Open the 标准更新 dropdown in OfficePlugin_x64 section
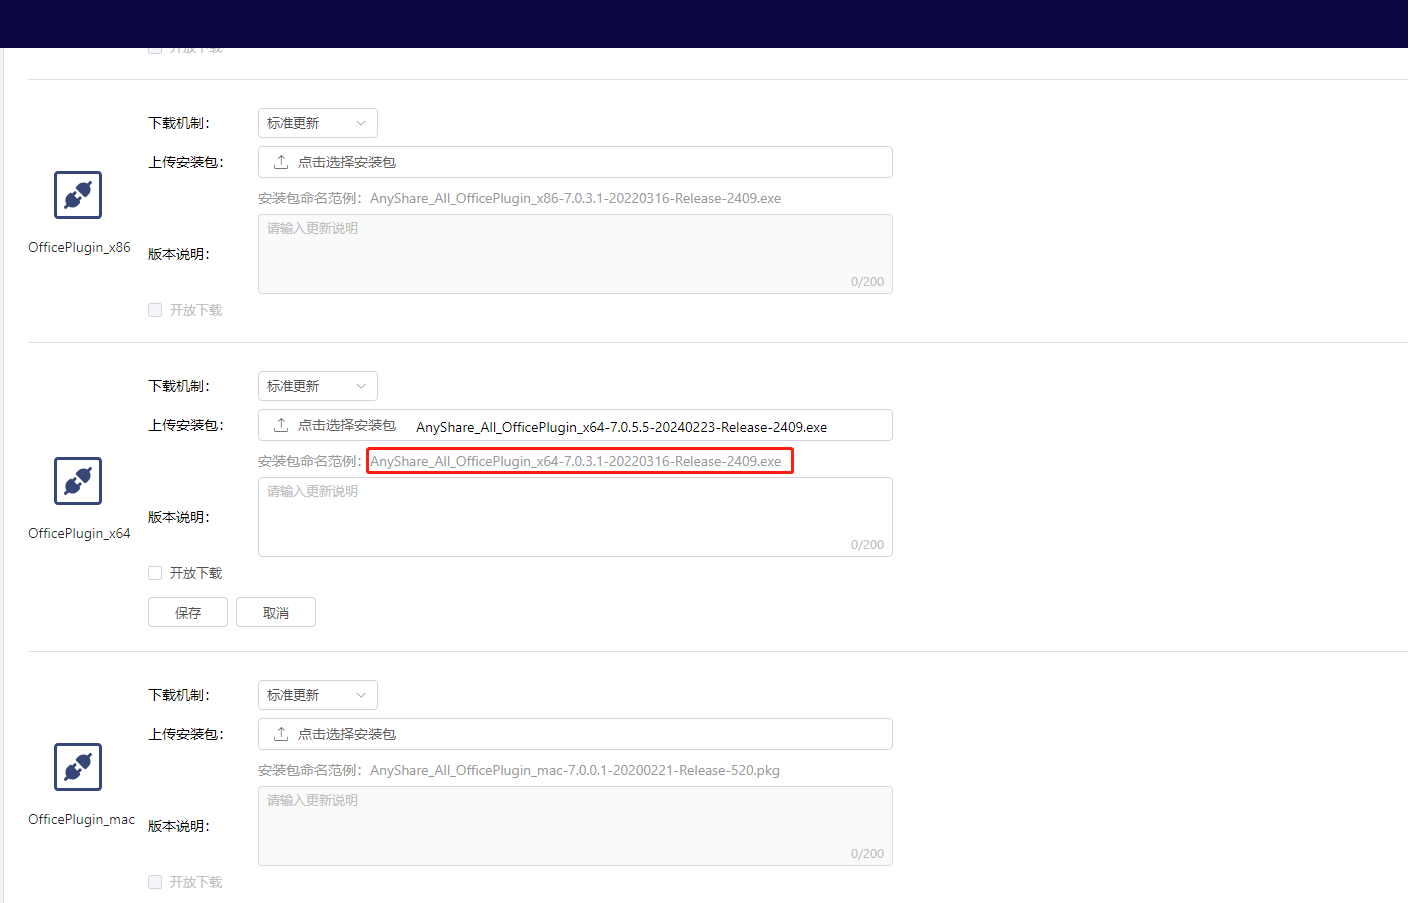The width and height of the screenshot is (1409, 903). tap(317, 385)
